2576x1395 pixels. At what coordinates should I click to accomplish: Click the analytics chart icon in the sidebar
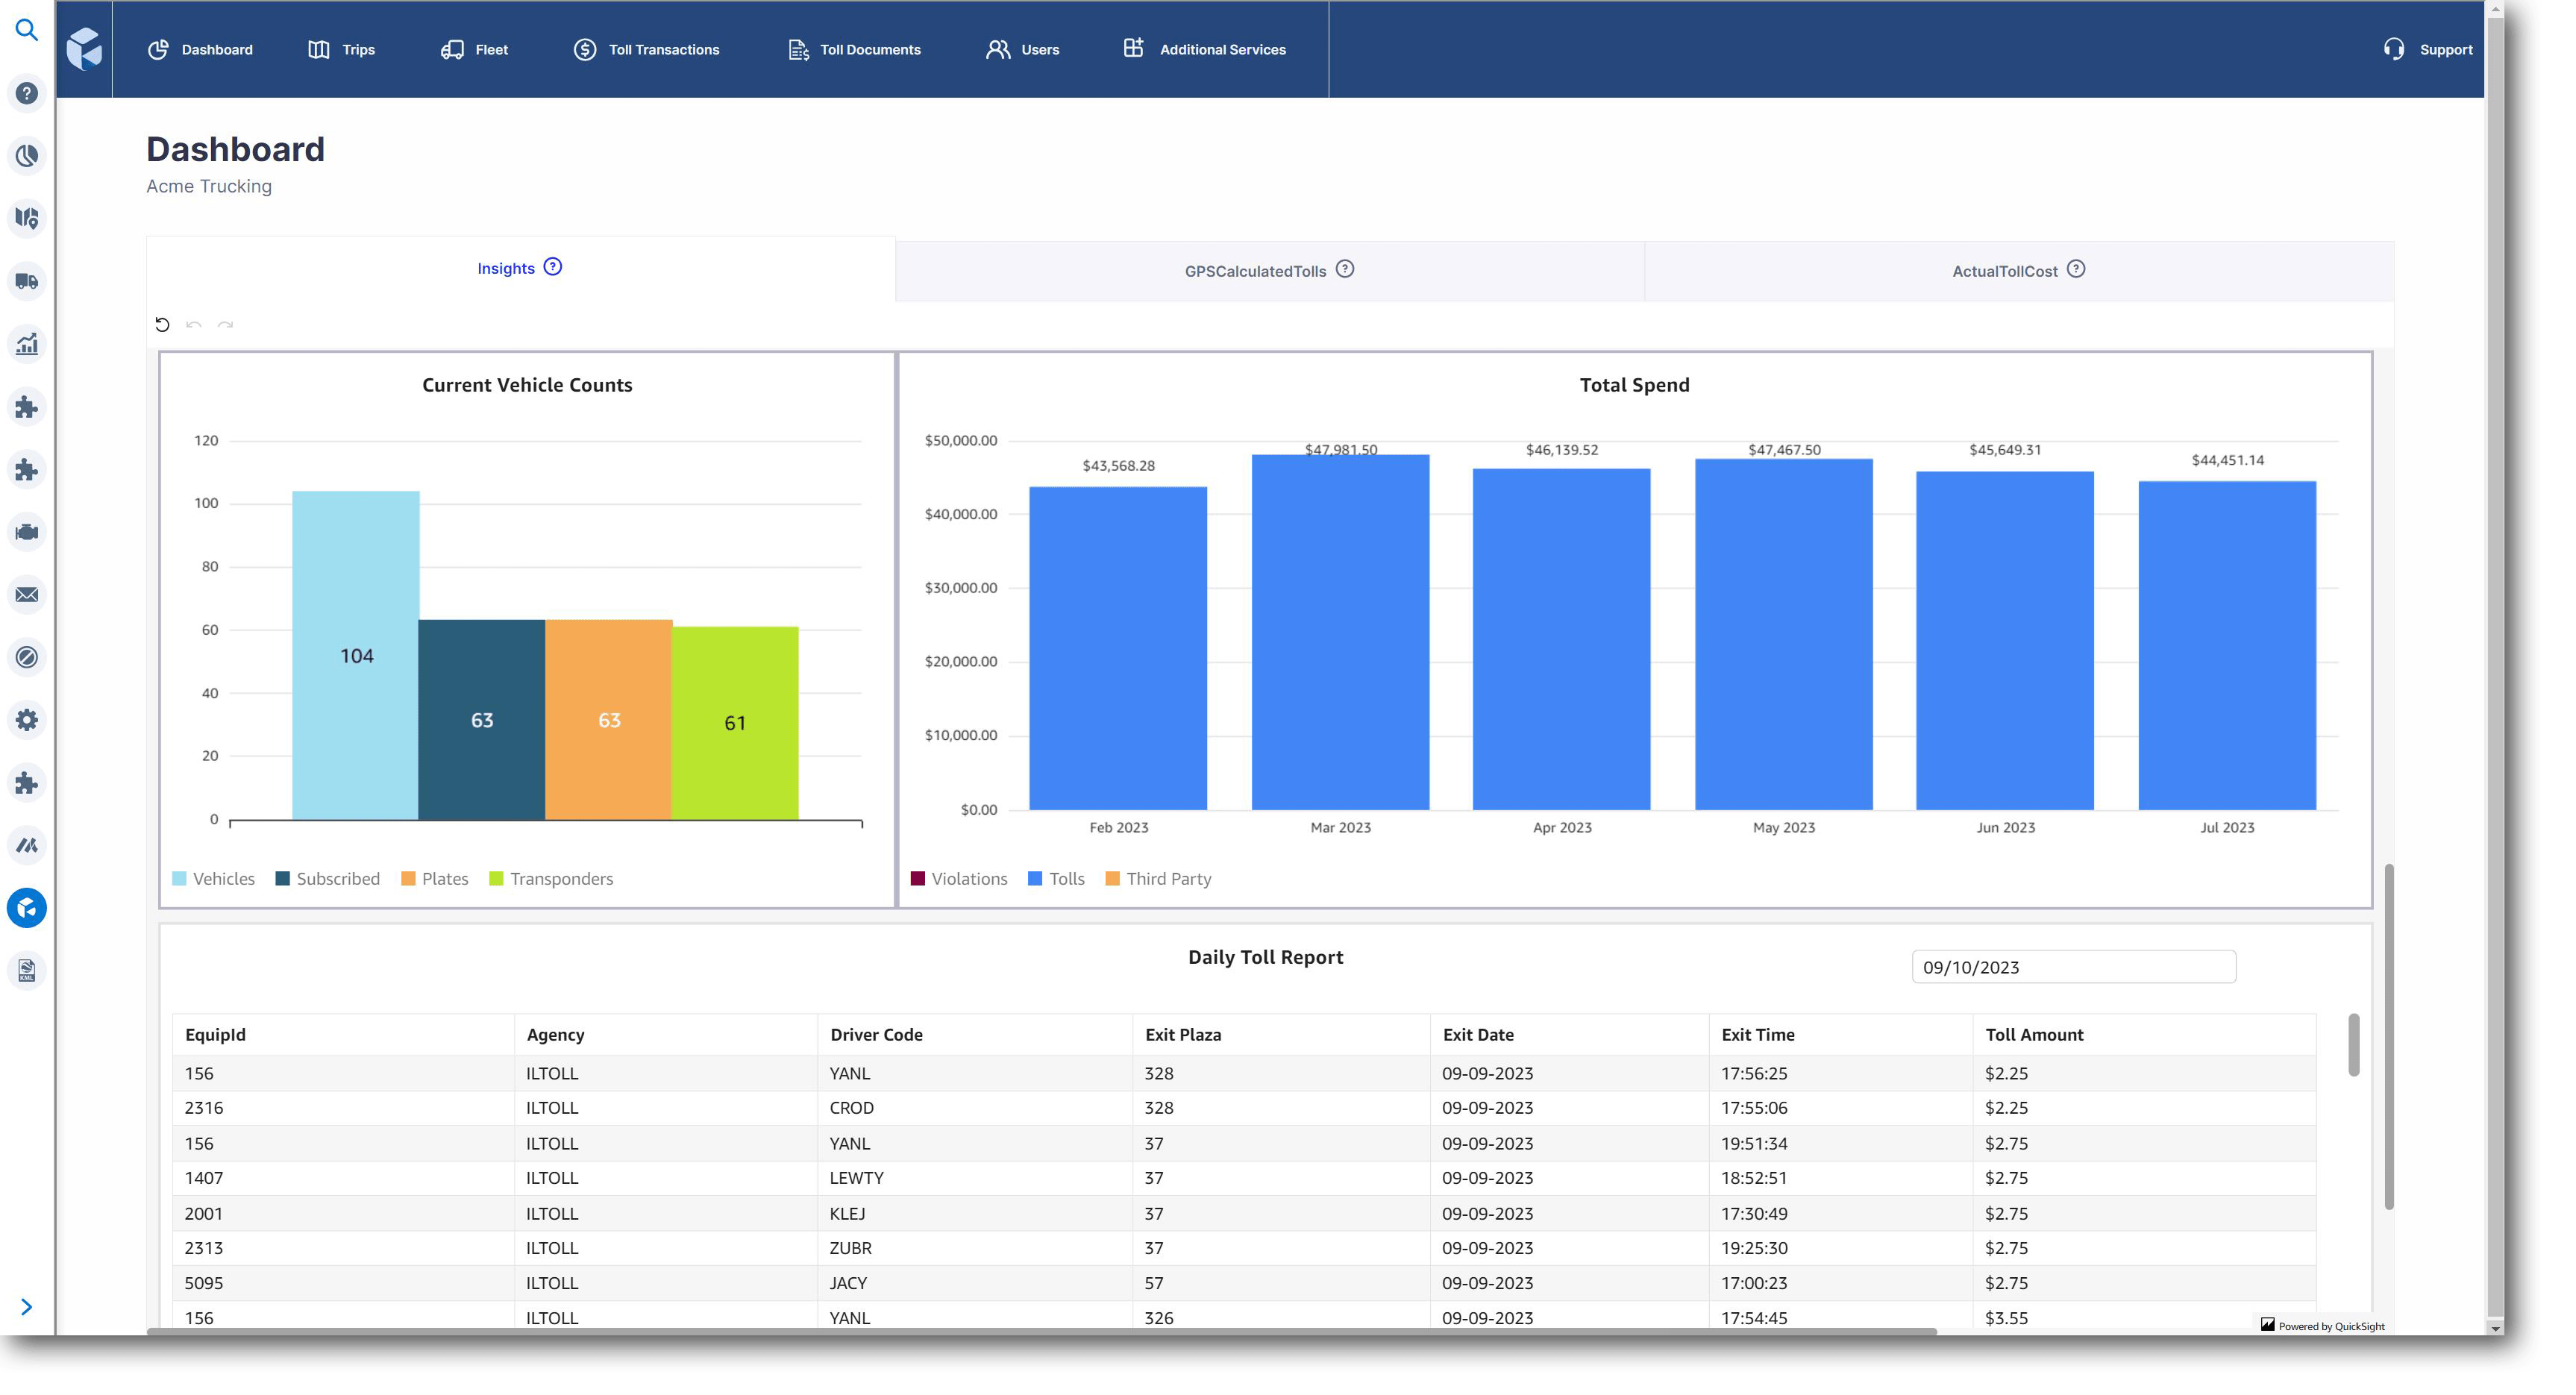[27, 343]
